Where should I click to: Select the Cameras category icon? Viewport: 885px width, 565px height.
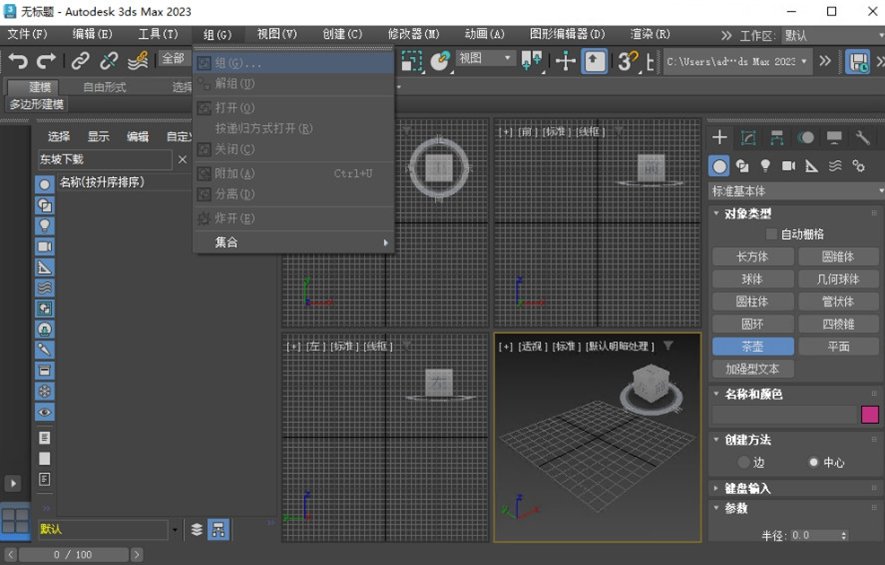point(788,166)
